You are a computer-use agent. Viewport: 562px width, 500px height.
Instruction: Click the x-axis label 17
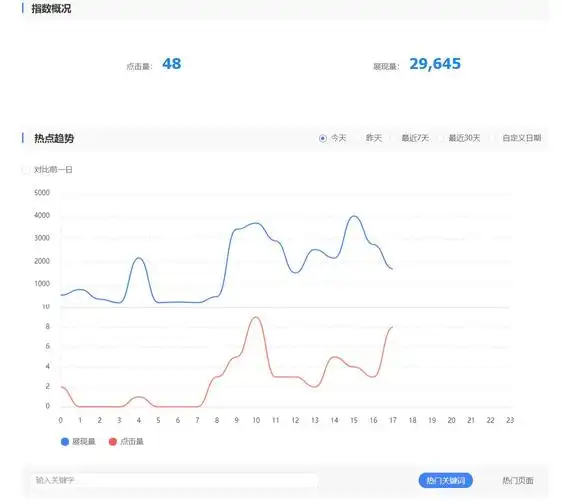tap(393, 420)
